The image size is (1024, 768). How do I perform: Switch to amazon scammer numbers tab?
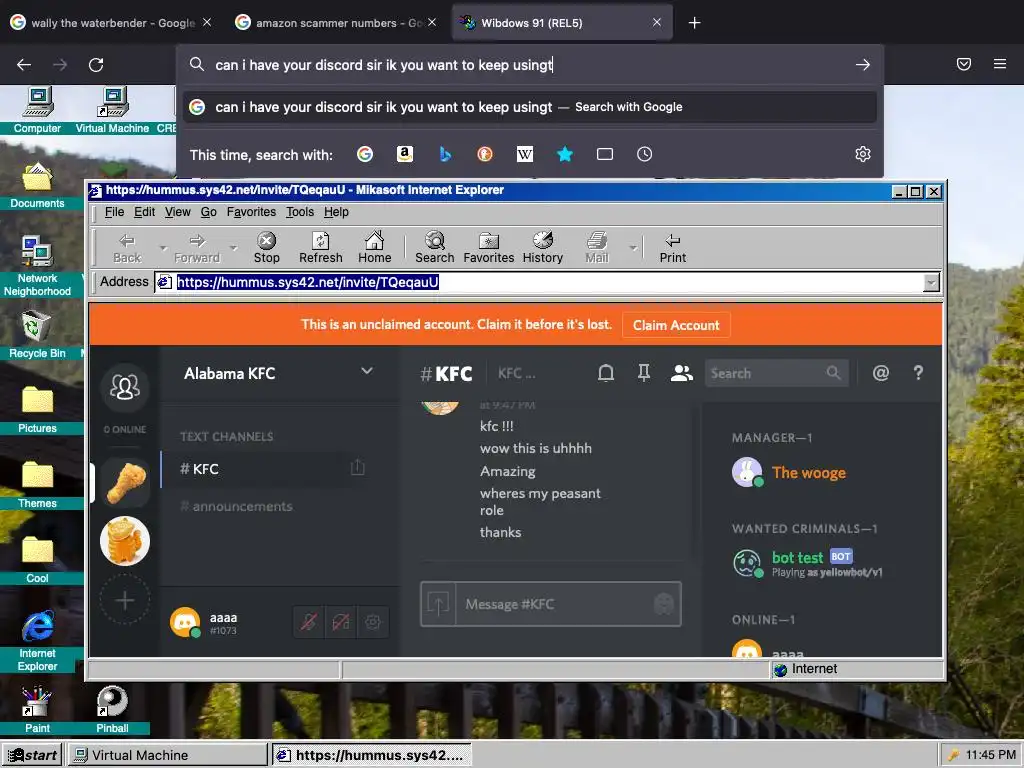(x=336, y=23)
